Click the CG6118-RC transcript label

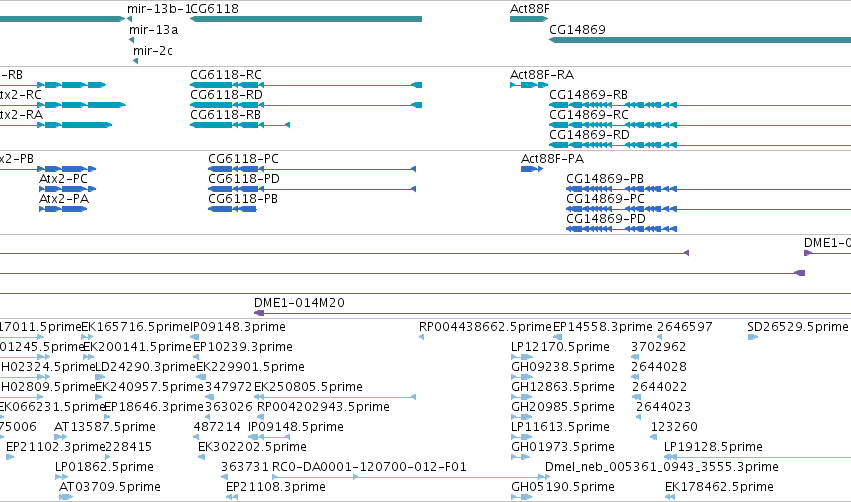point(226,75)
